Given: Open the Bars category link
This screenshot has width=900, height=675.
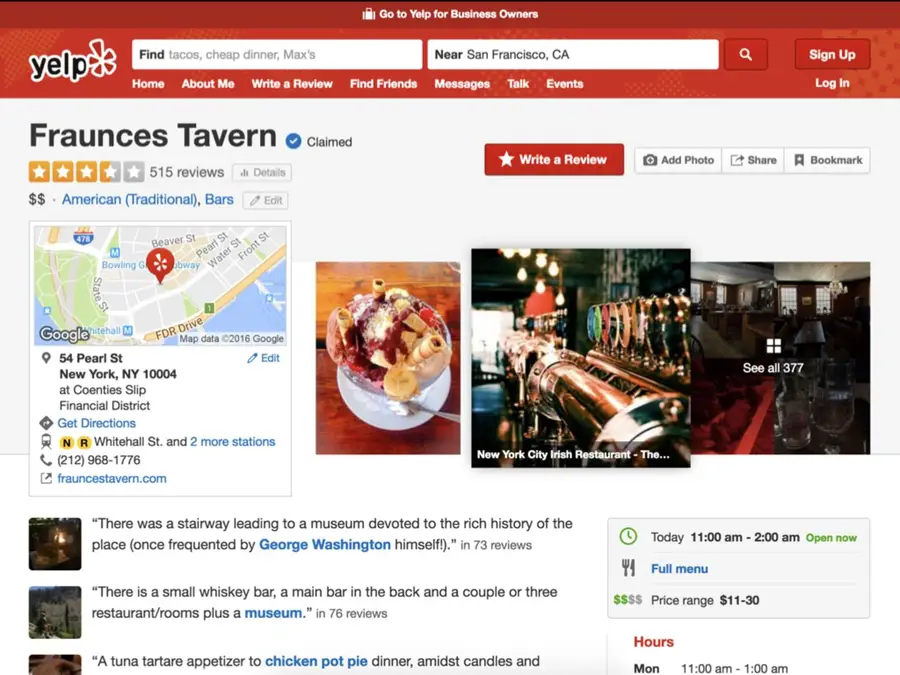Looking at the screenshot, I should (x=219, y=199).
